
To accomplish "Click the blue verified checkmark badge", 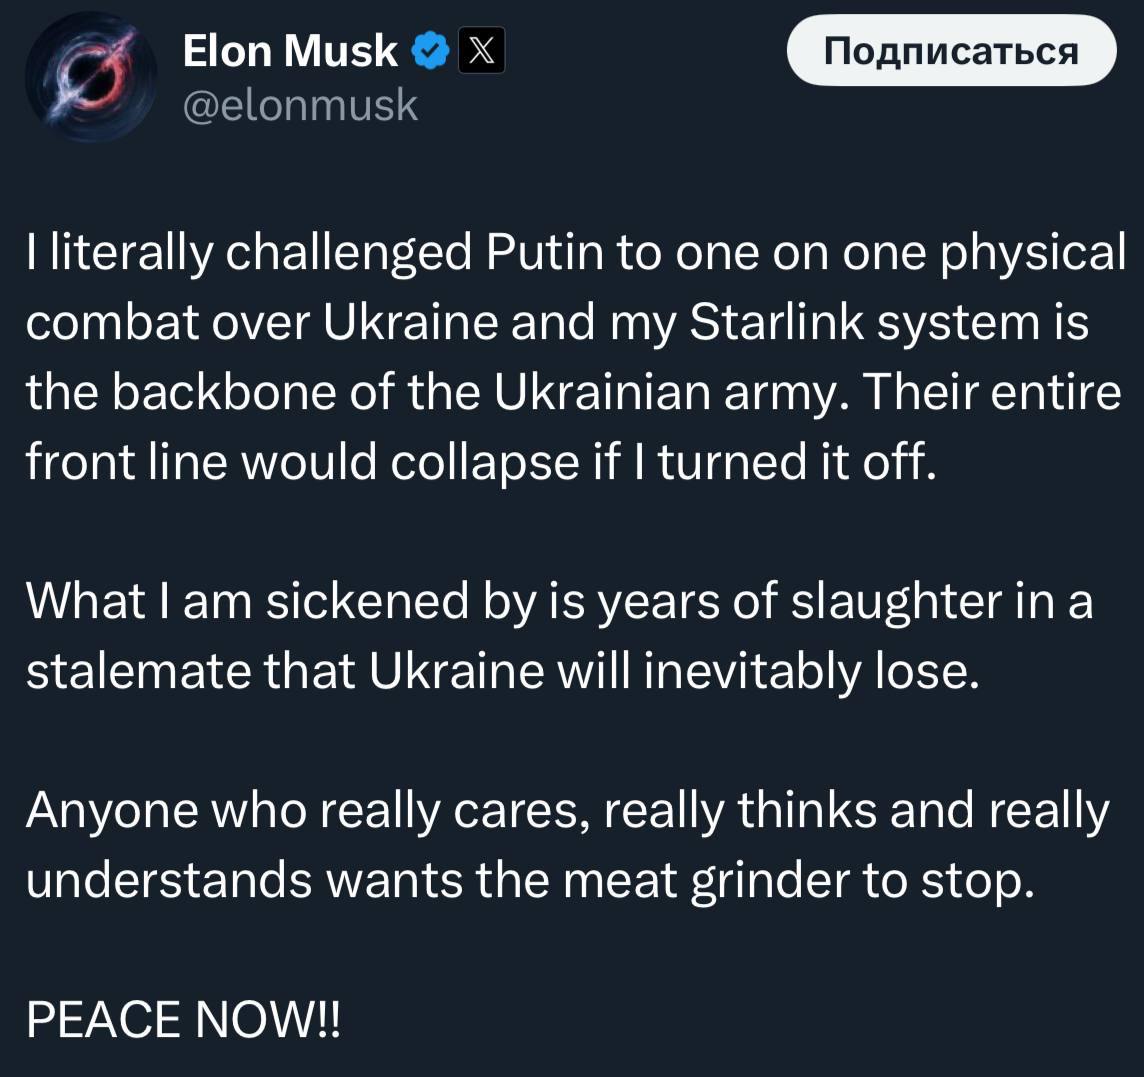I will (430, 51).
